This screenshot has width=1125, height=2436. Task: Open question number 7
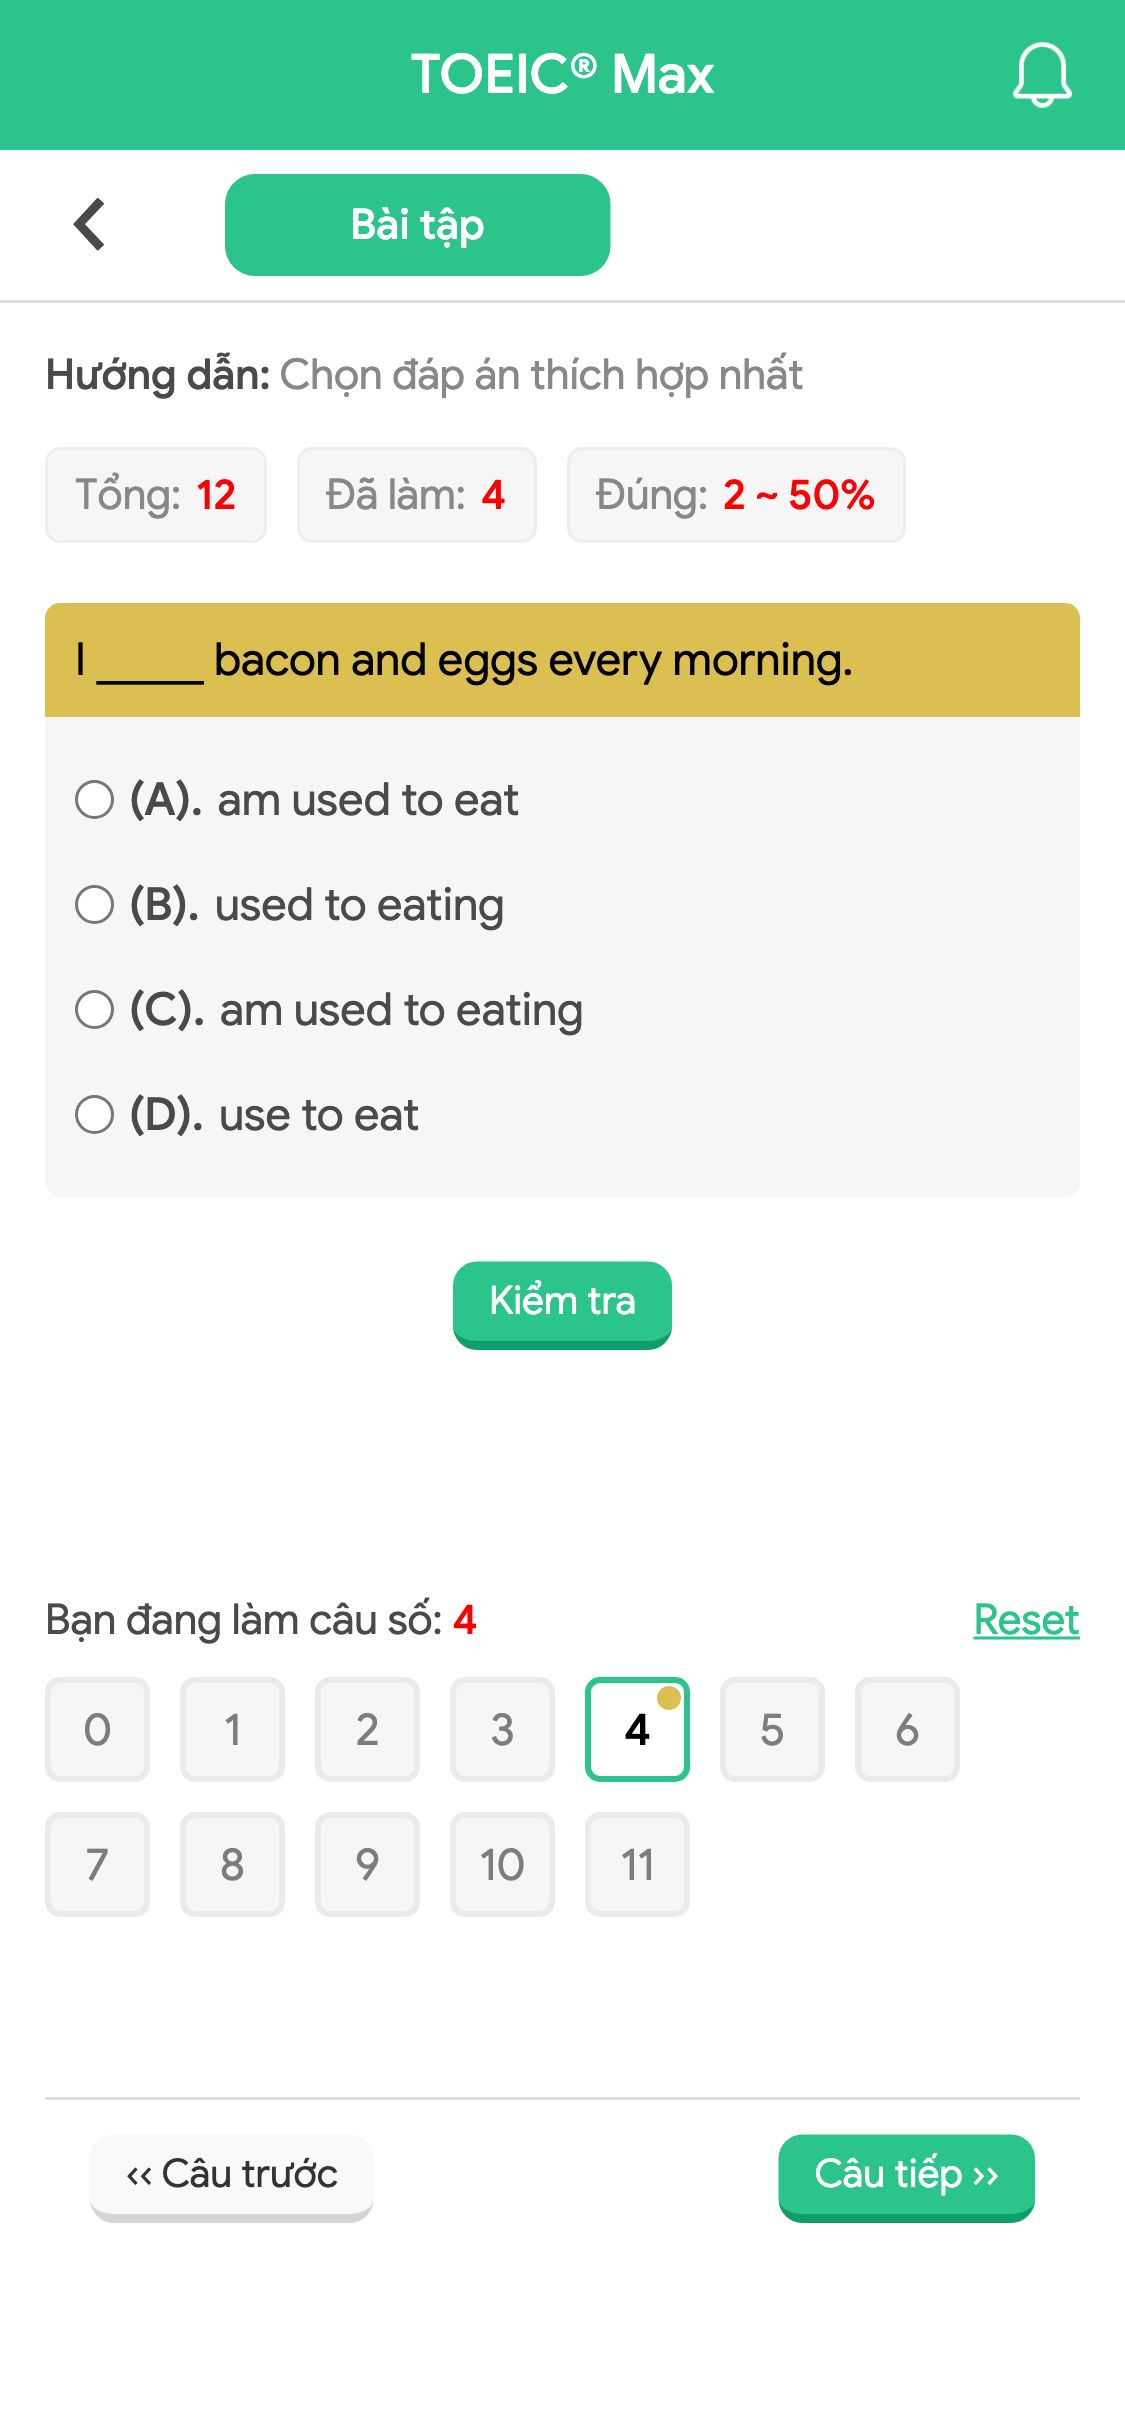pyautogui.click(x=97, y=1864)
